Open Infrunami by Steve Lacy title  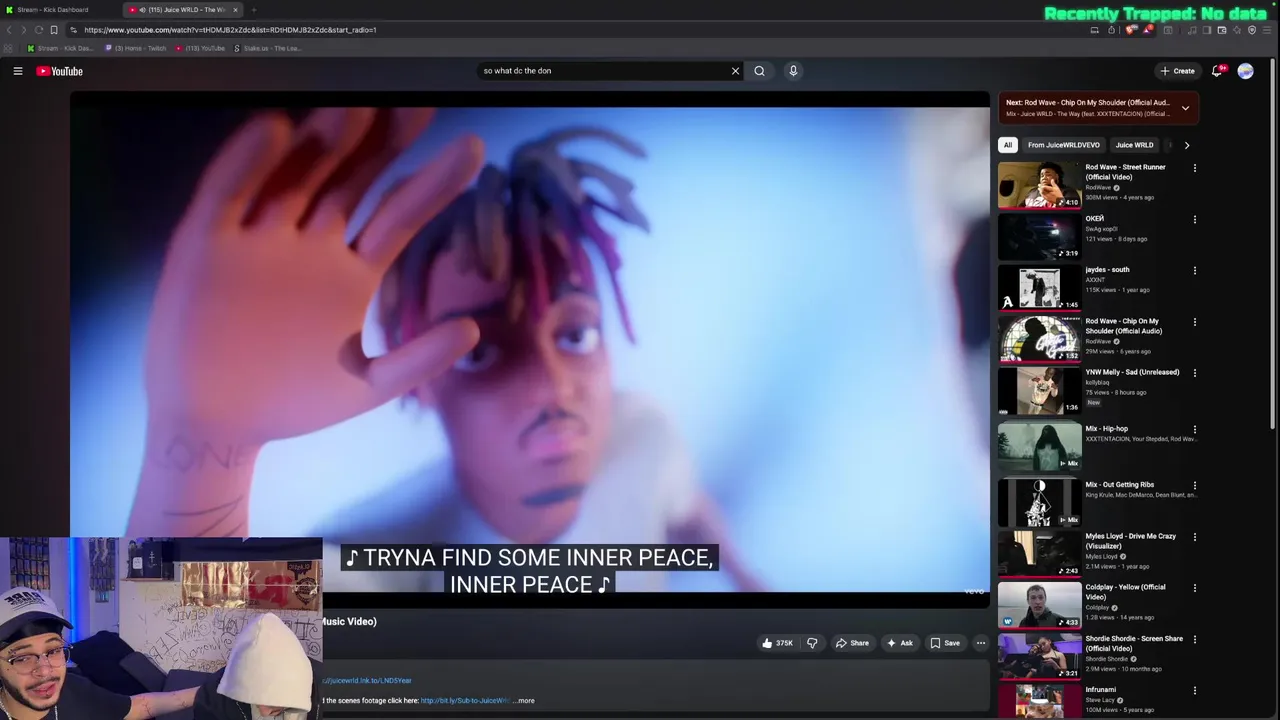click(1101, 690)
